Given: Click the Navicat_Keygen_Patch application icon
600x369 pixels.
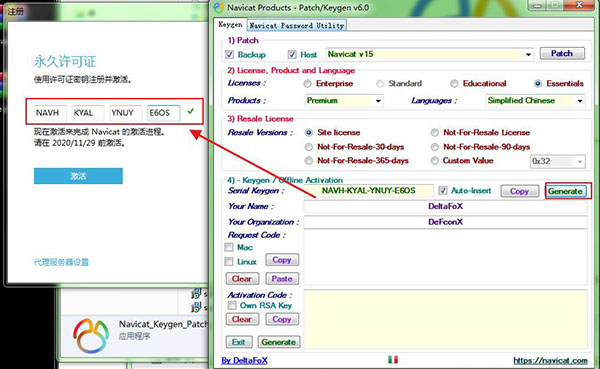Looking at the screenshot, I should [91, 335].
